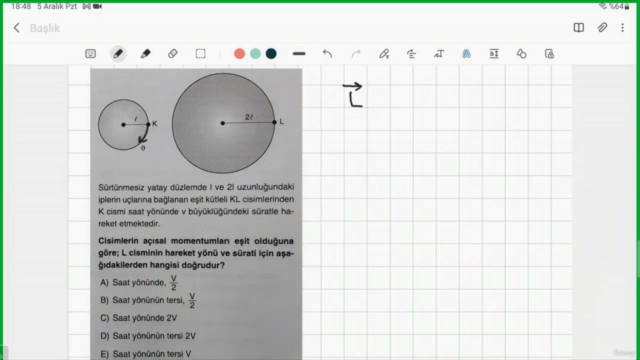The height and width of the screenshot is (360, 640).
Task: Edit the note title Başlık
Action: [x=45, y=28]
